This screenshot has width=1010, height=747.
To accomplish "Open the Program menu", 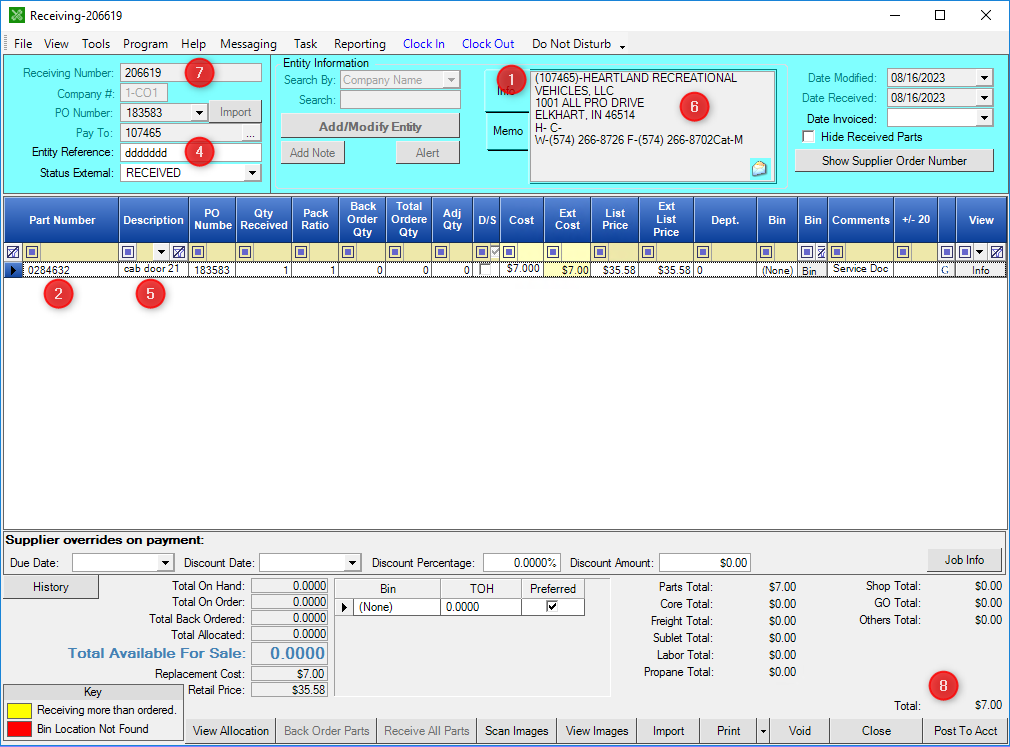I will pyautogui.click(x=146, y=44).
